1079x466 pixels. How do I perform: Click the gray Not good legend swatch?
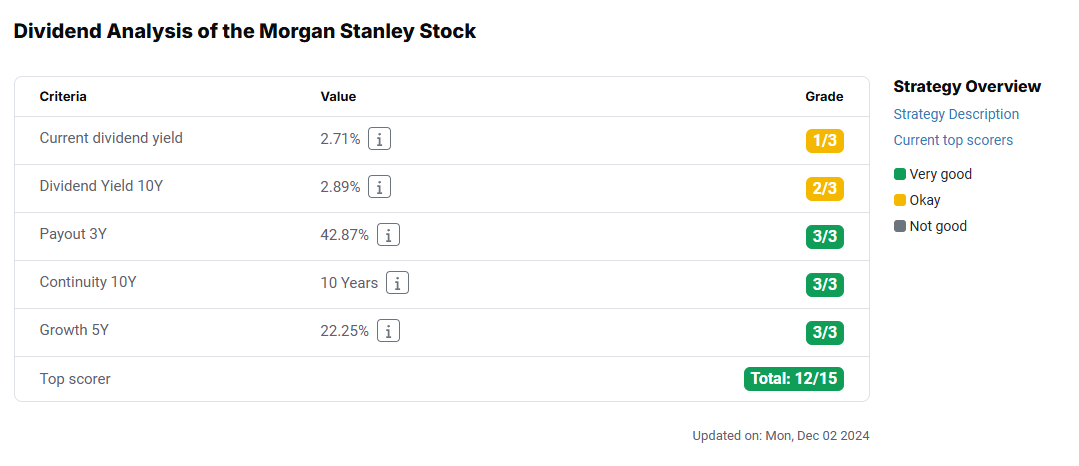899,226
